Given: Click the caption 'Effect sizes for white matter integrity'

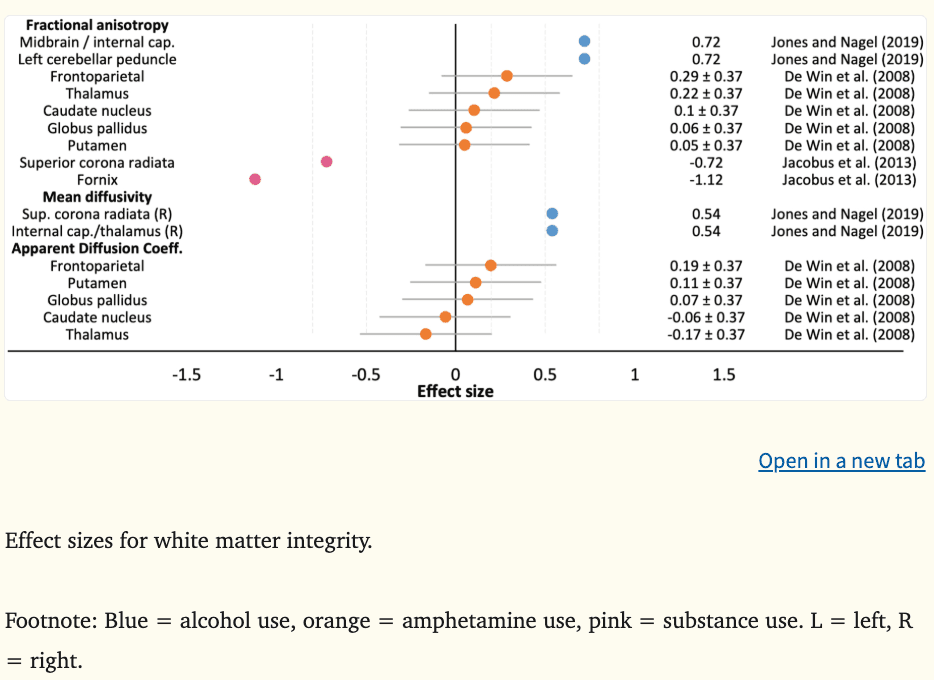Looking at the screenshot, I should pyautogui.click(x=188, y=542).
